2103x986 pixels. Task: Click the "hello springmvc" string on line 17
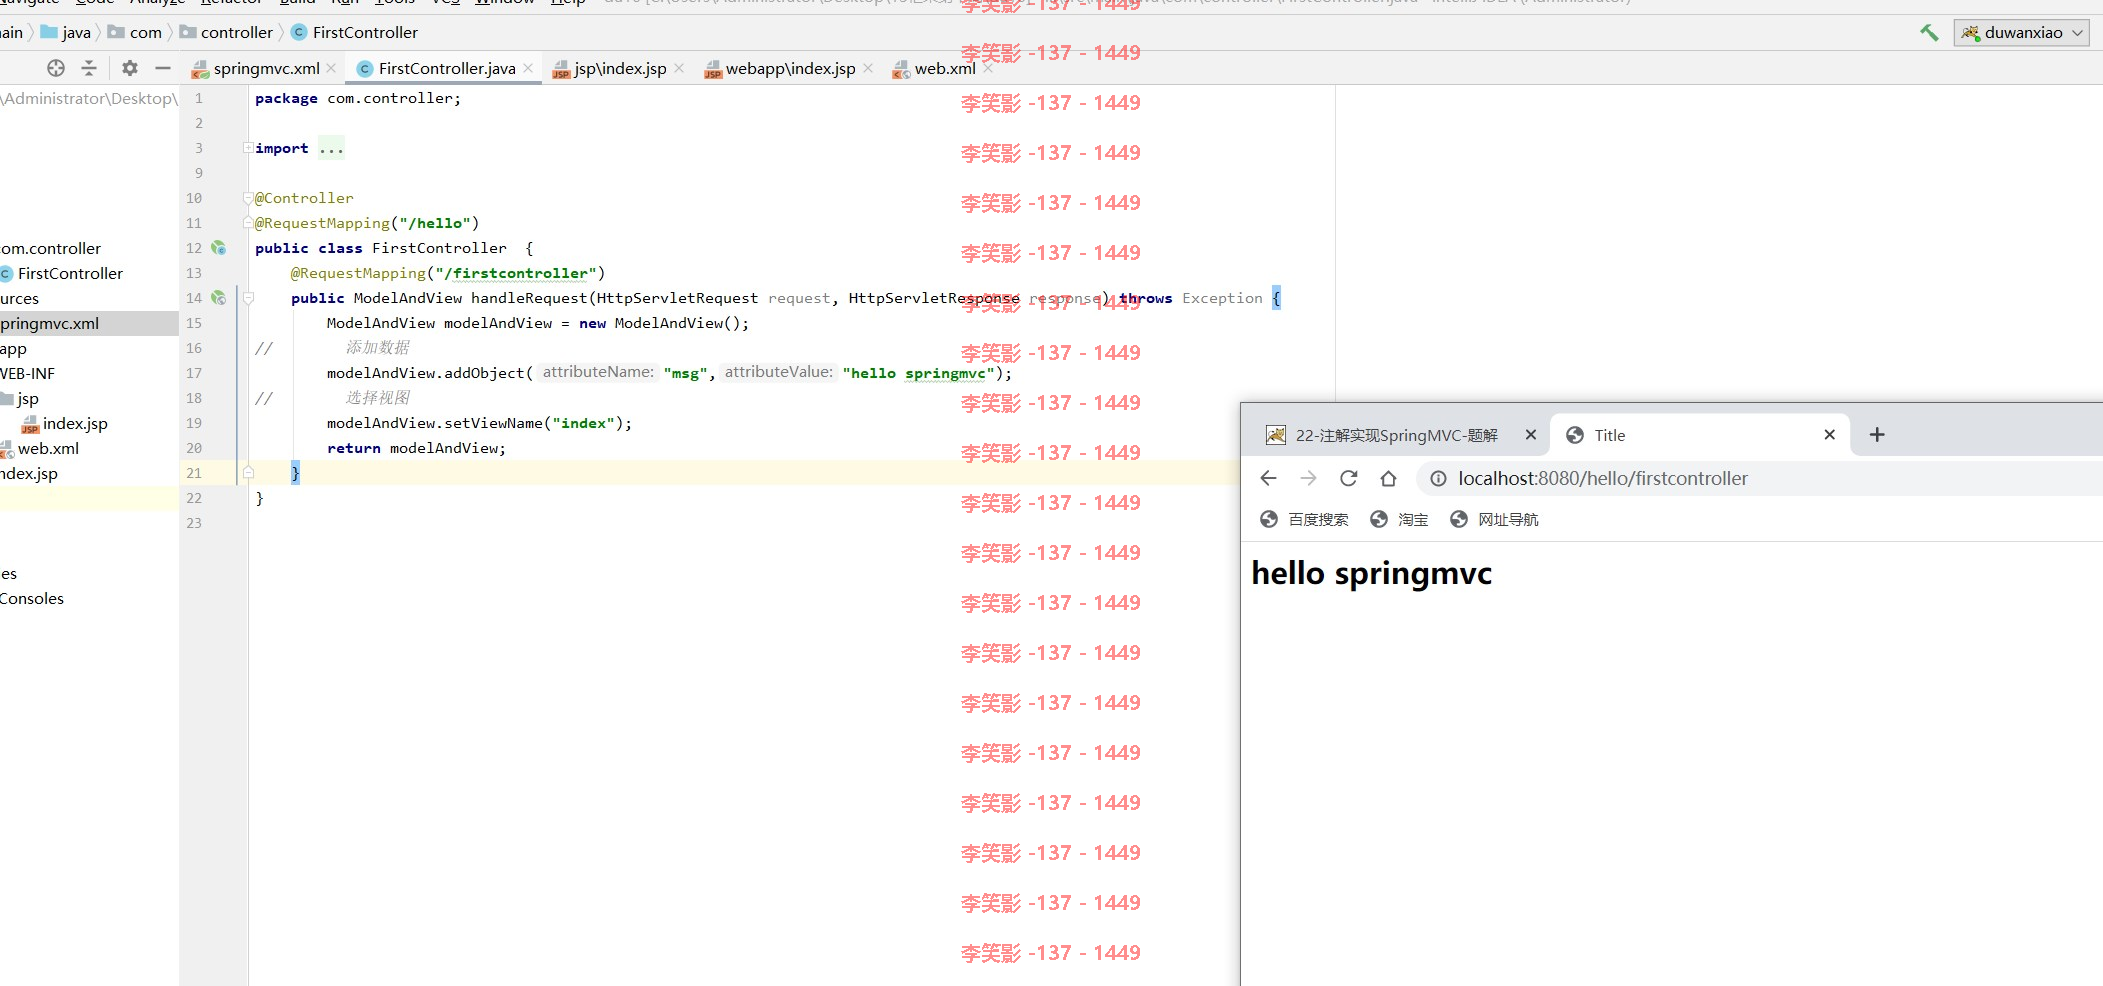pos(918,373)
